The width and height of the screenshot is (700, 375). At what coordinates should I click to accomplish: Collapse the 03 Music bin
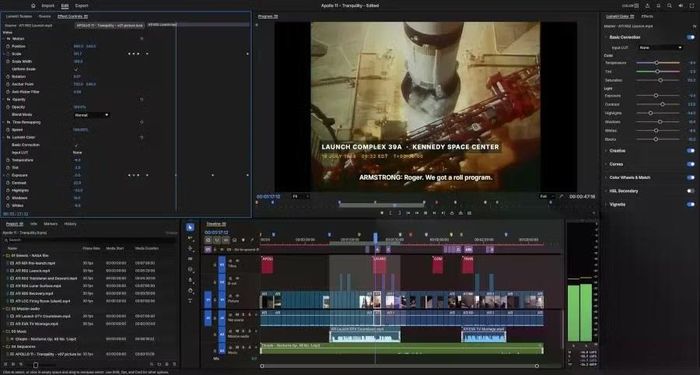(x=4, y=331)
